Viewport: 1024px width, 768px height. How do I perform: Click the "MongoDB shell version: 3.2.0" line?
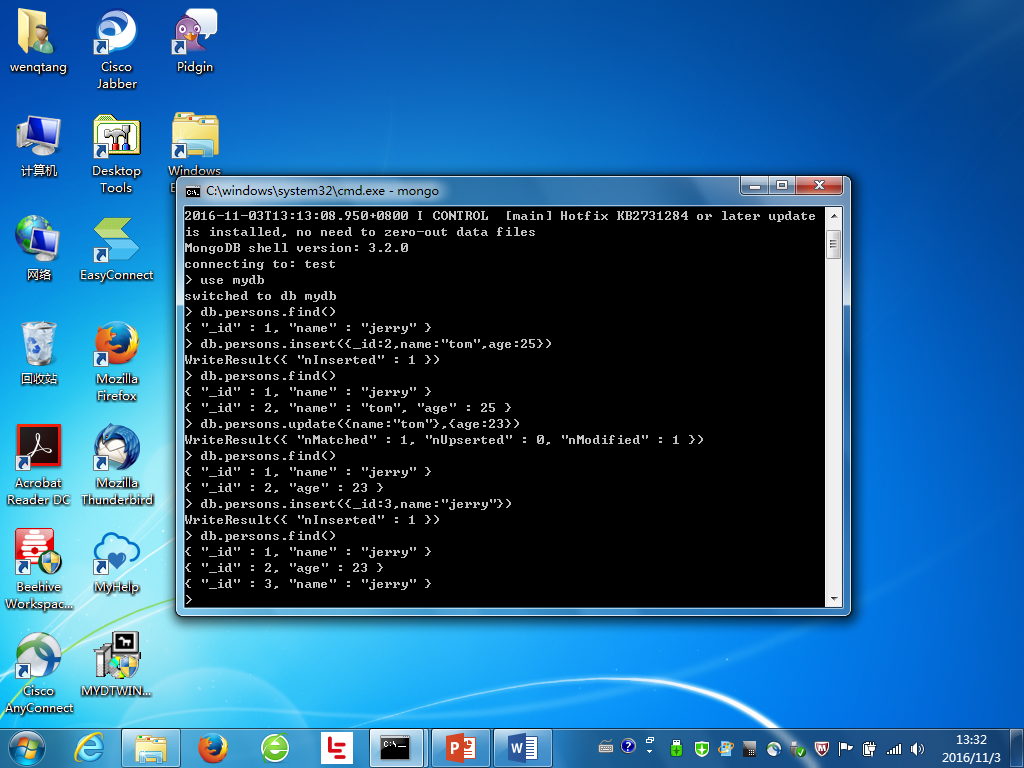(296, 248)
